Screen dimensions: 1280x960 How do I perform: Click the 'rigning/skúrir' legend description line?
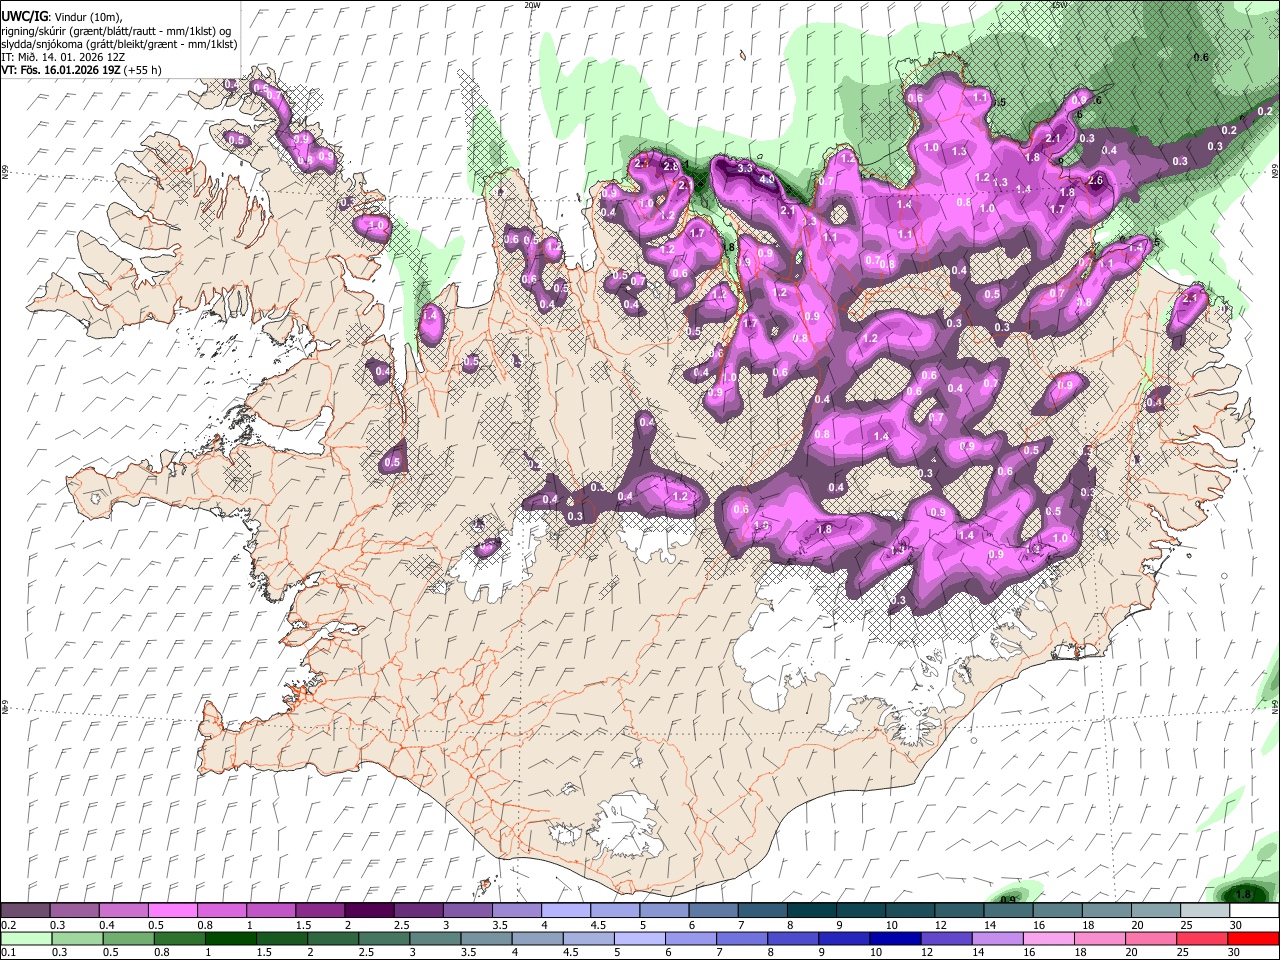[115, 31]
